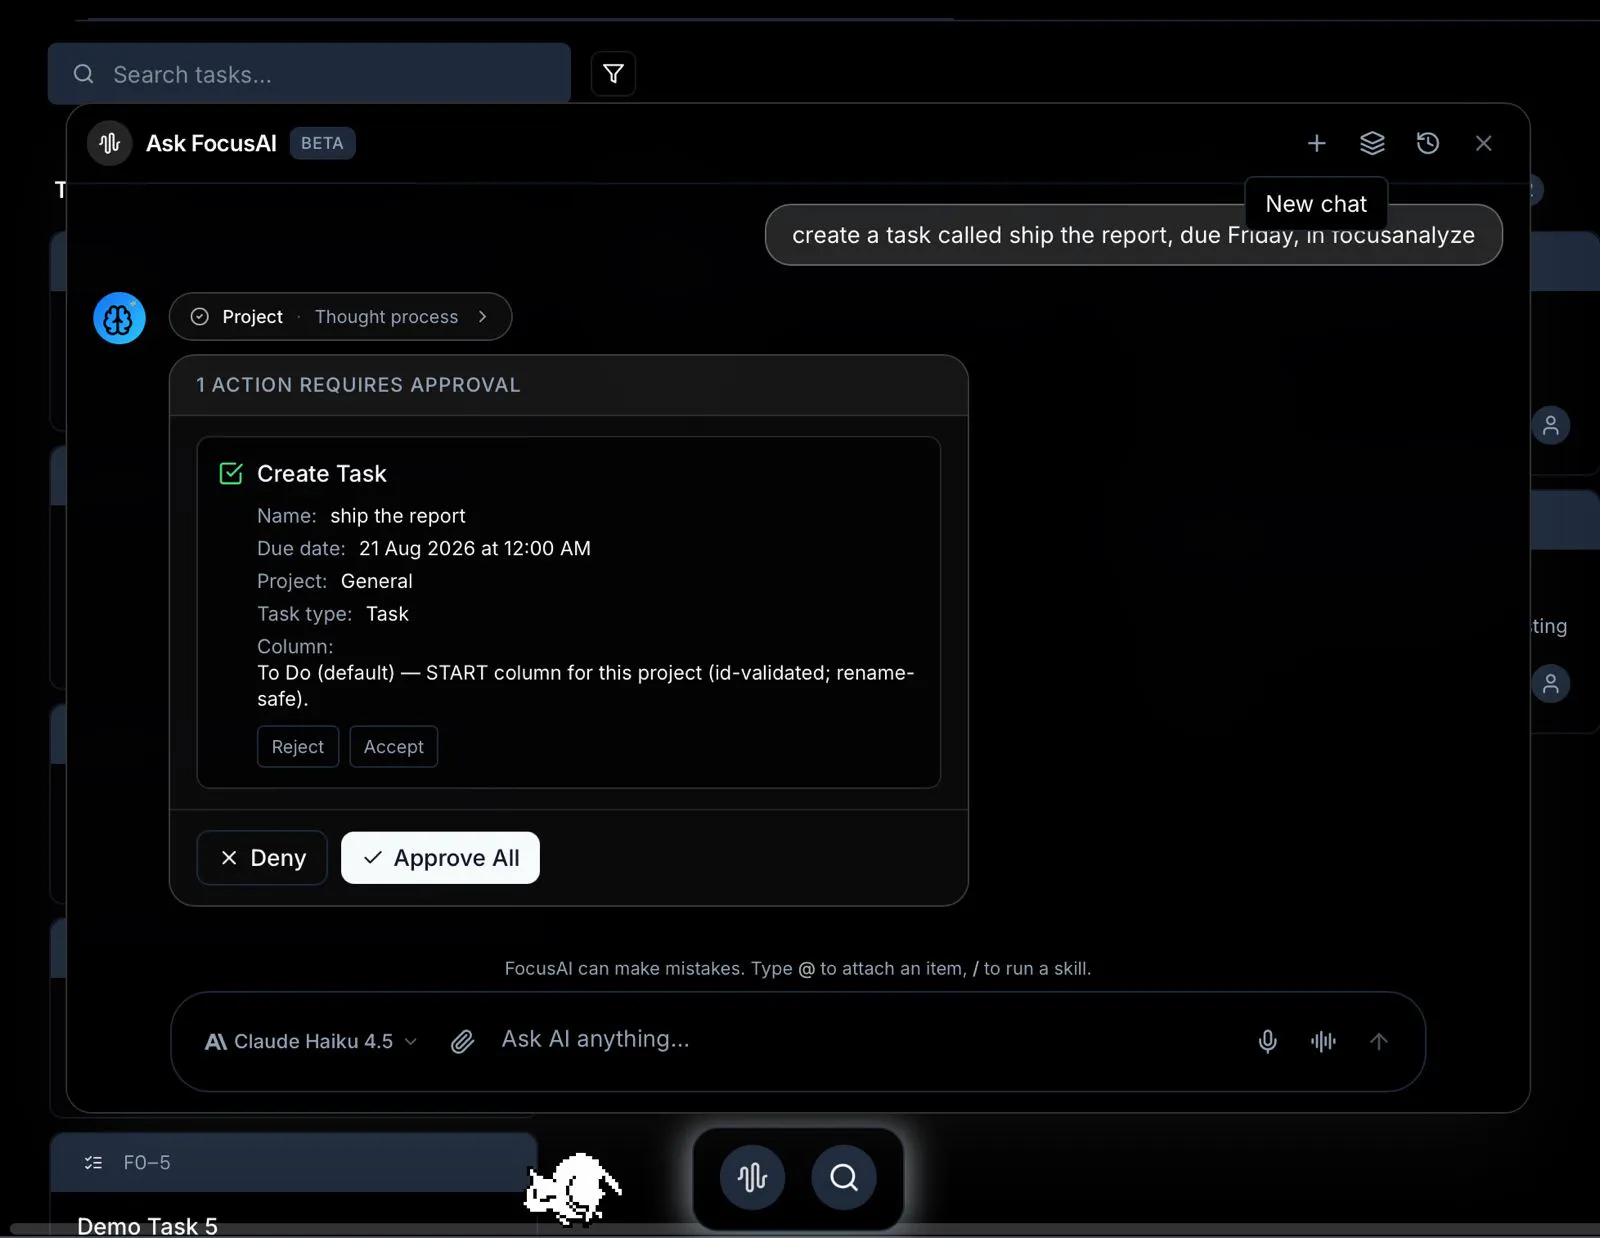Viewport: 1600px width, 1238px height.
Task: Click the user message about ship the report
Action: point(1133,236)
